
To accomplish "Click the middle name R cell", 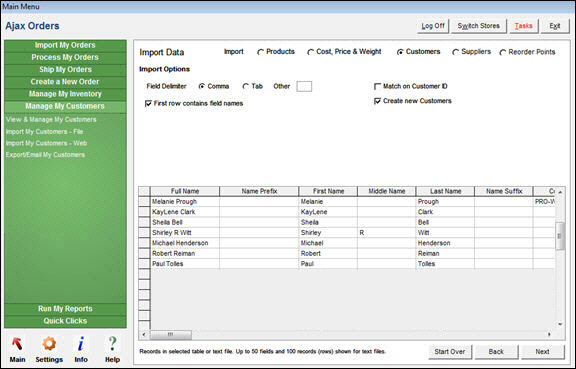I will (386, 233).
